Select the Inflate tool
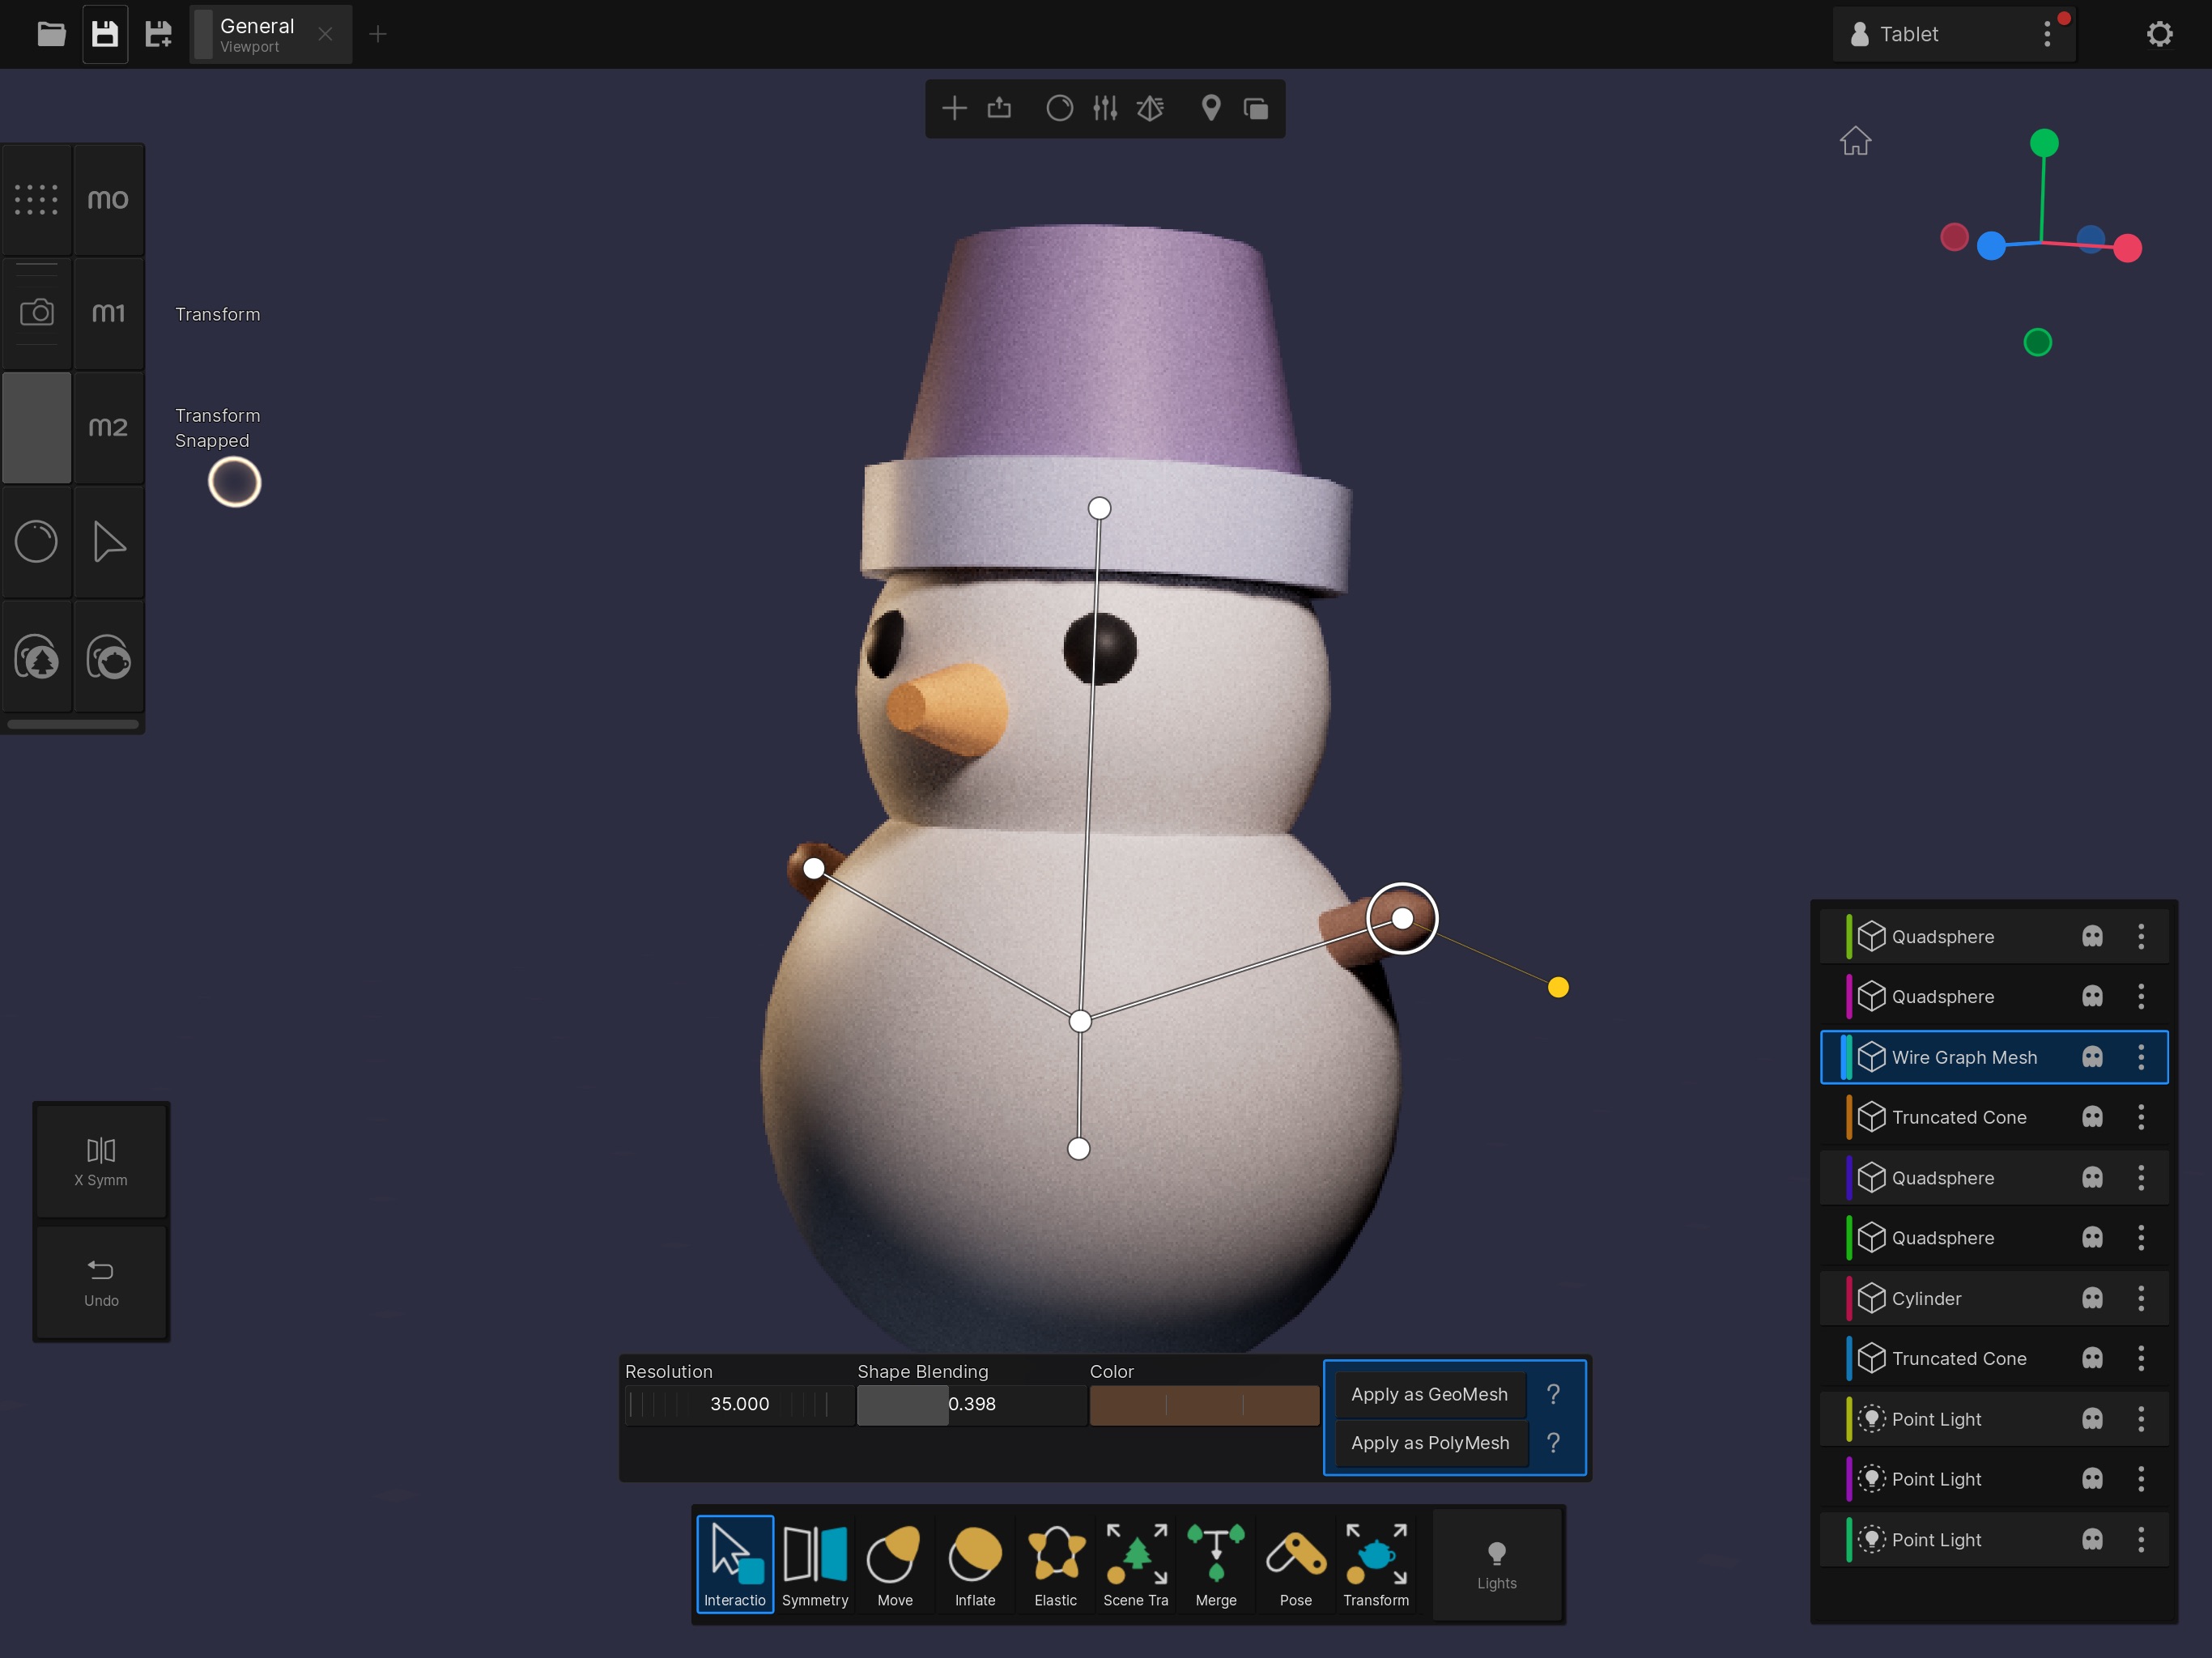Viewport: 2212px width, 1658px height. [975, 1564]
